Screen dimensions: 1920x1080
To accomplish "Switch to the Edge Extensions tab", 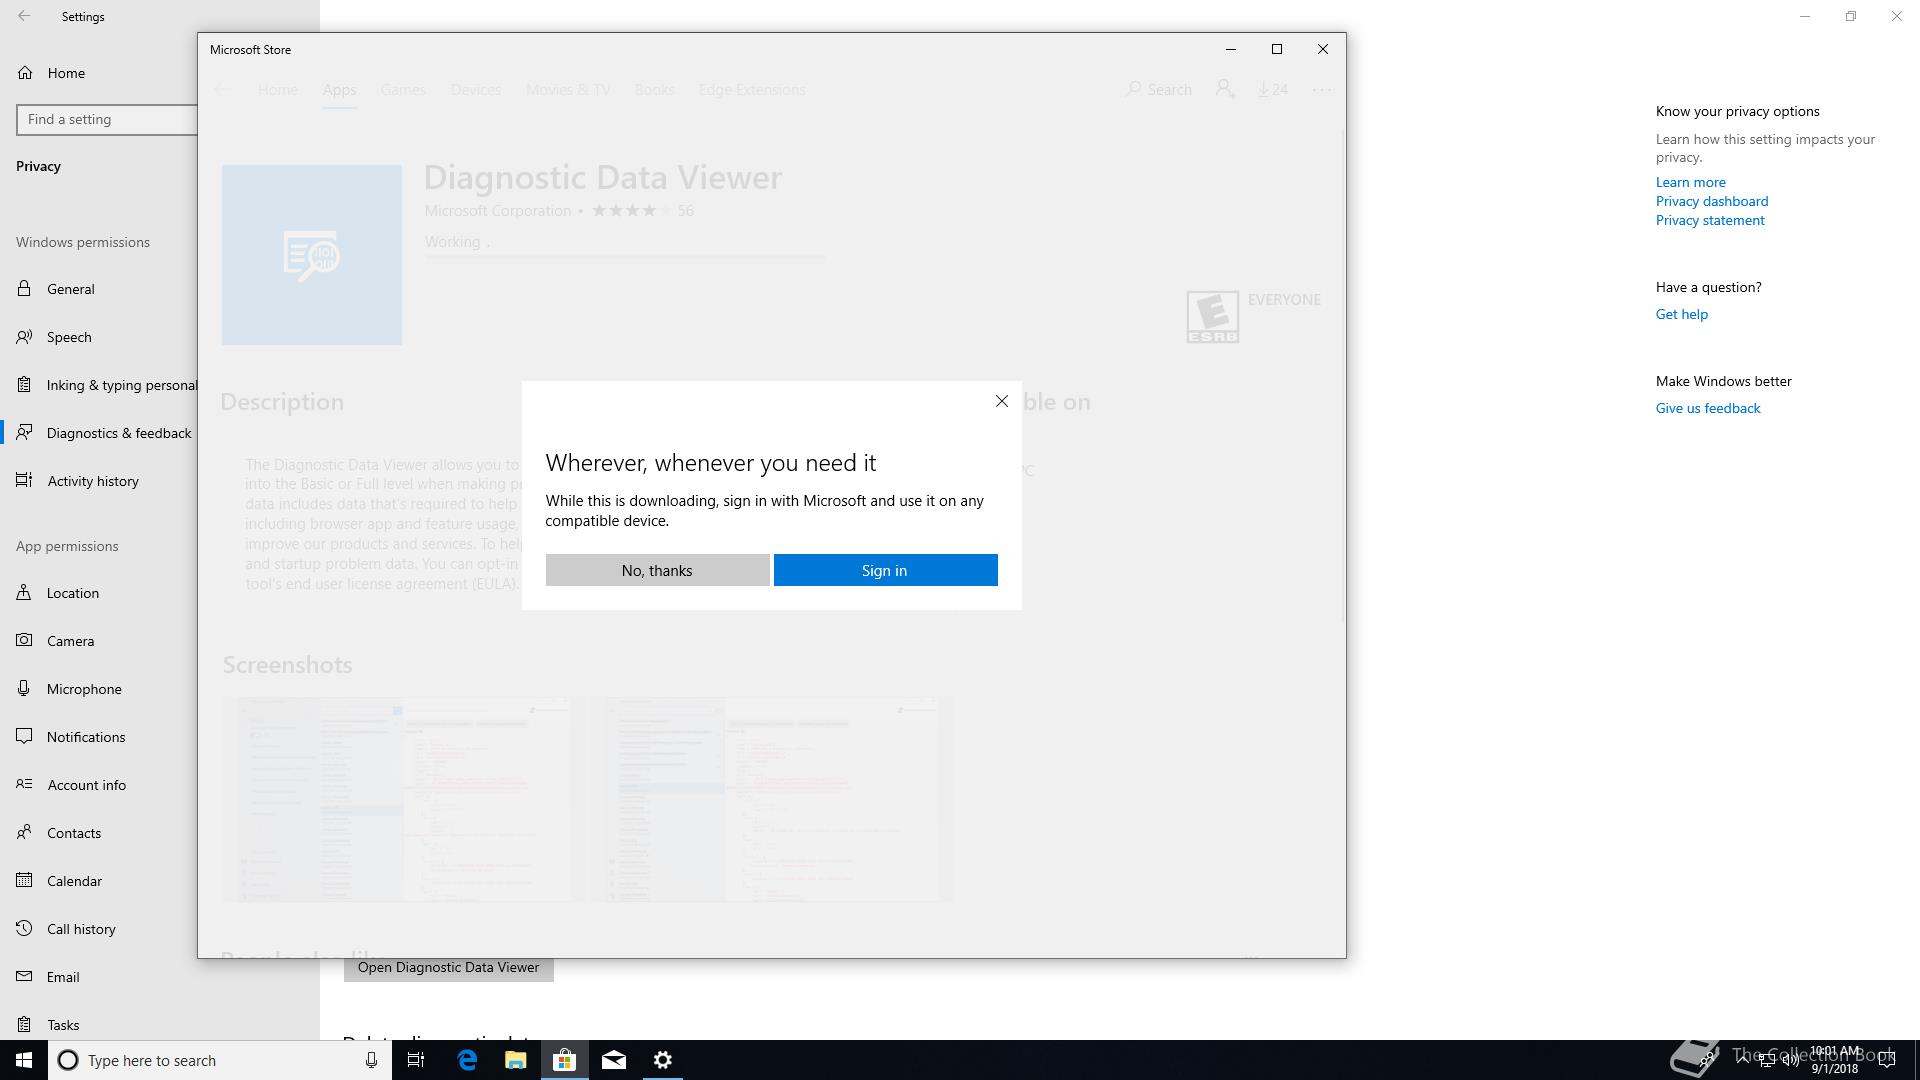I will tap(752, 90).
